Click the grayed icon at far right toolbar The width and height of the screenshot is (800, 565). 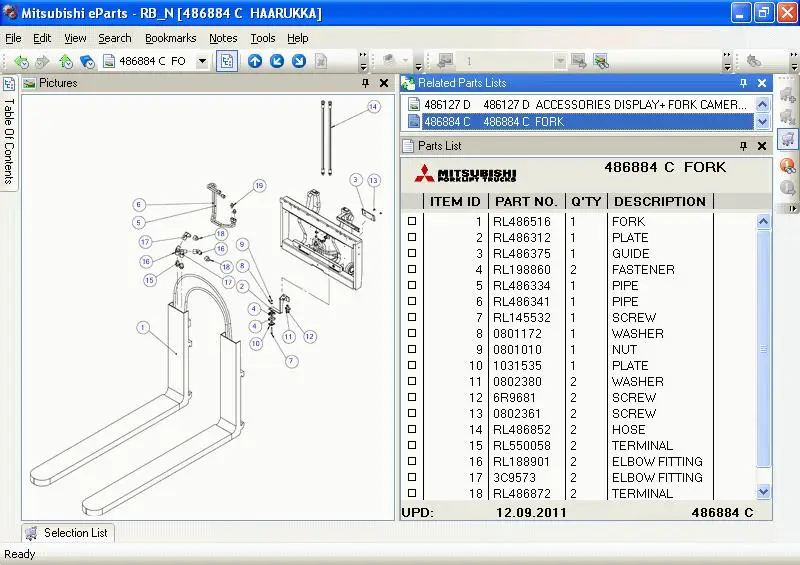pos(754,62)
